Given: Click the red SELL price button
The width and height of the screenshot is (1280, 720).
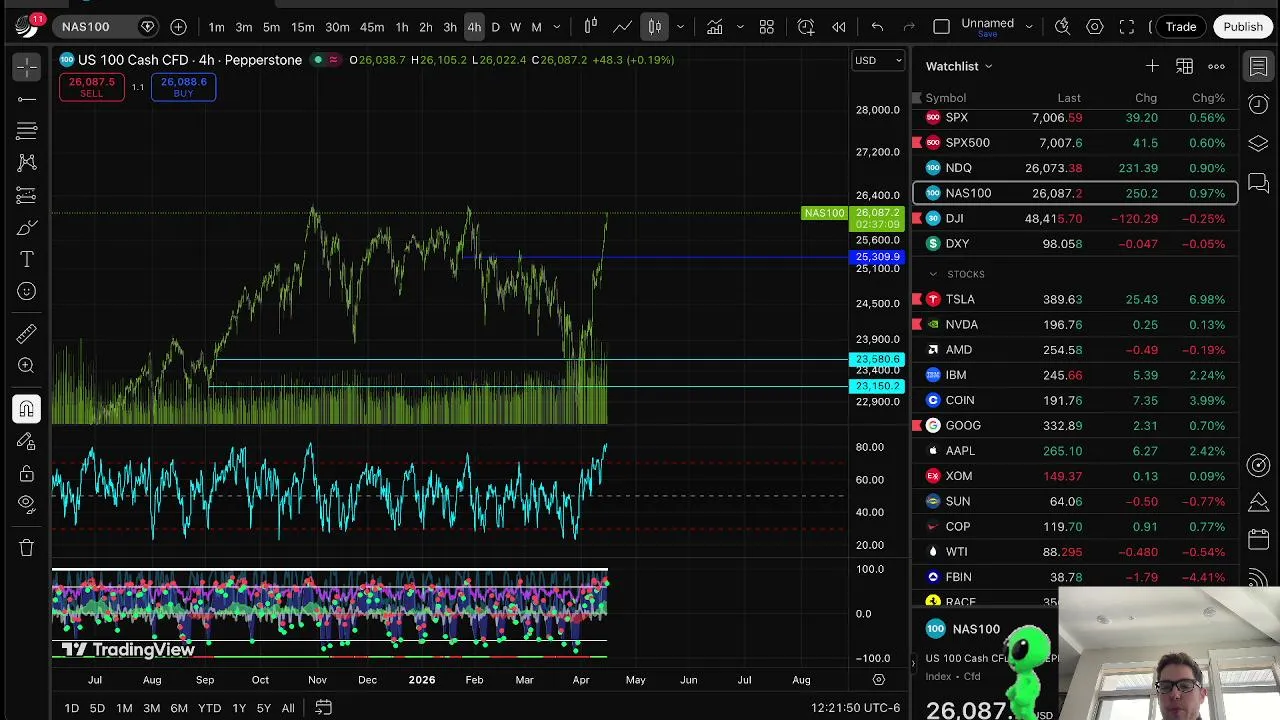Looking at the screenshot, I should (x=91, y=87).
